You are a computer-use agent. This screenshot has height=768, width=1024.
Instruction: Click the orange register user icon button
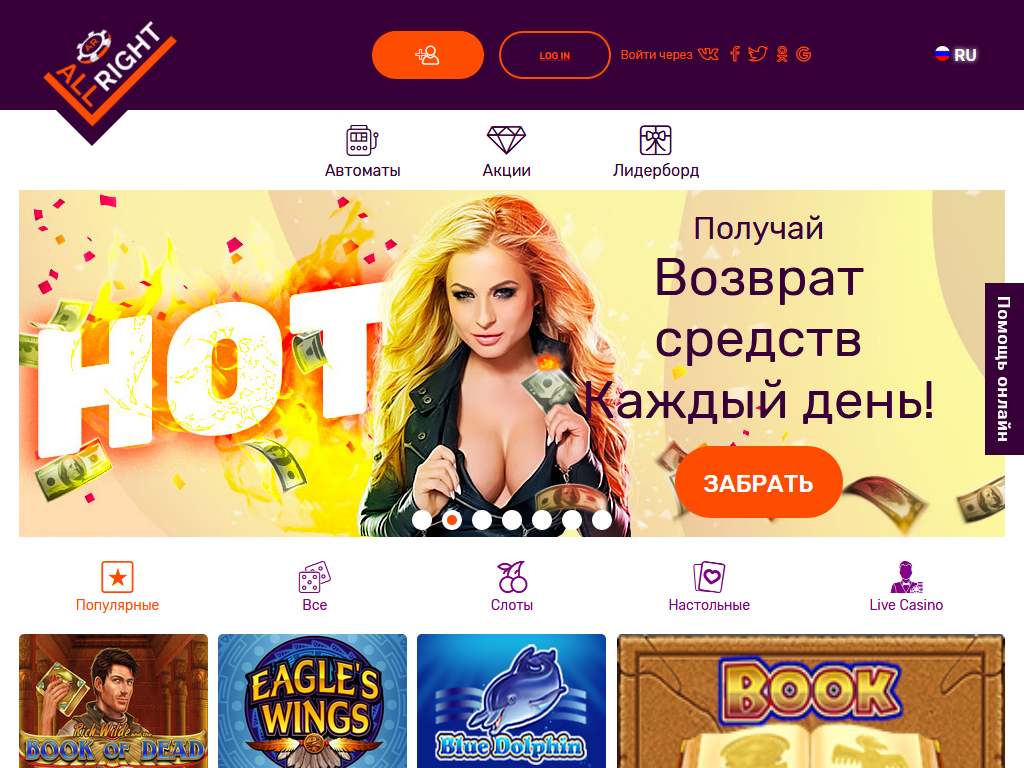pos(428,55)
